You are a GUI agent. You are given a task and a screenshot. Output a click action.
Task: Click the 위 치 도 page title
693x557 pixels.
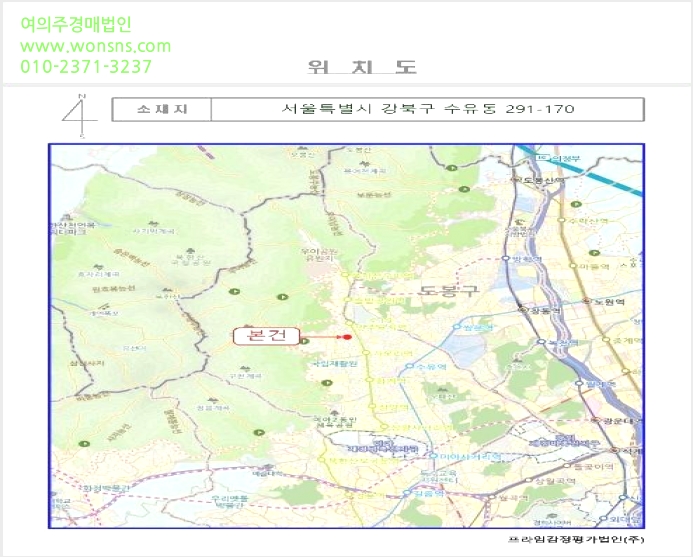[362, 67]
